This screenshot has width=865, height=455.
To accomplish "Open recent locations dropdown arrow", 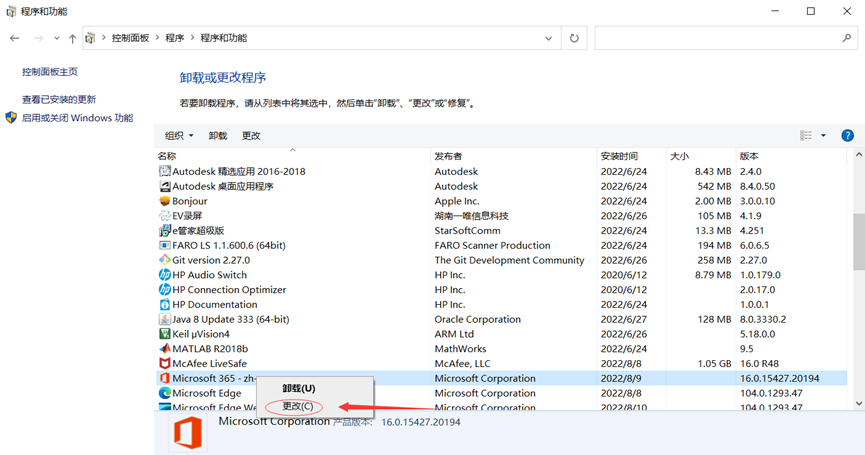I will click(x=56, y=38).
